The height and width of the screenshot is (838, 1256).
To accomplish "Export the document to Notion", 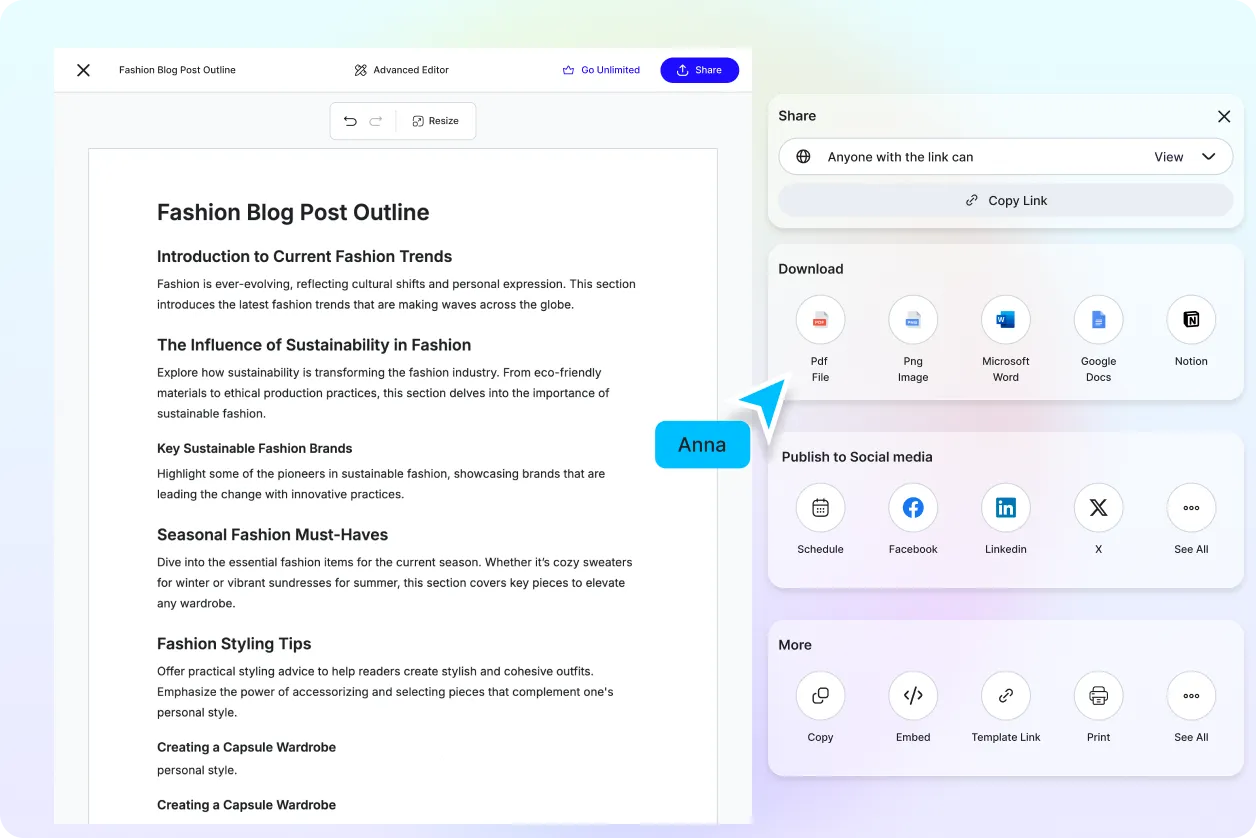I will coord(1191,320).
